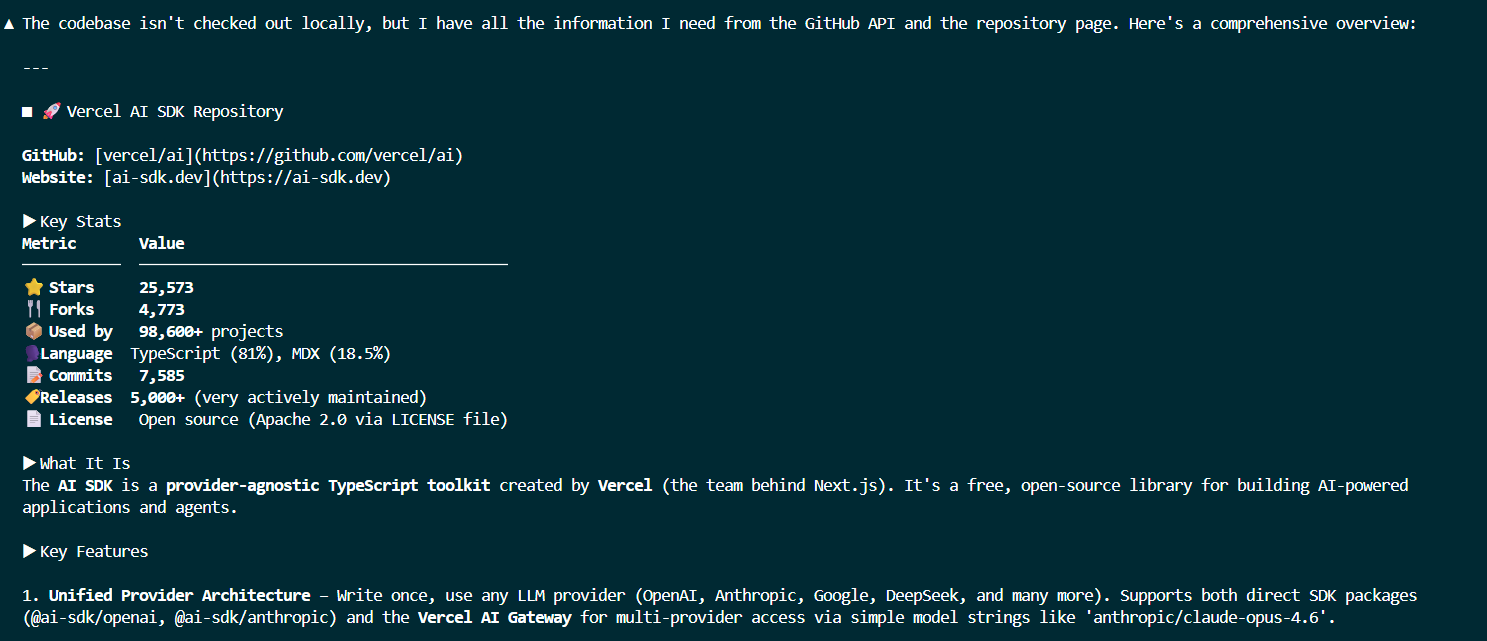1487x641 pixels.
Task: Click the Metric column header
Action: click(49, 244)
